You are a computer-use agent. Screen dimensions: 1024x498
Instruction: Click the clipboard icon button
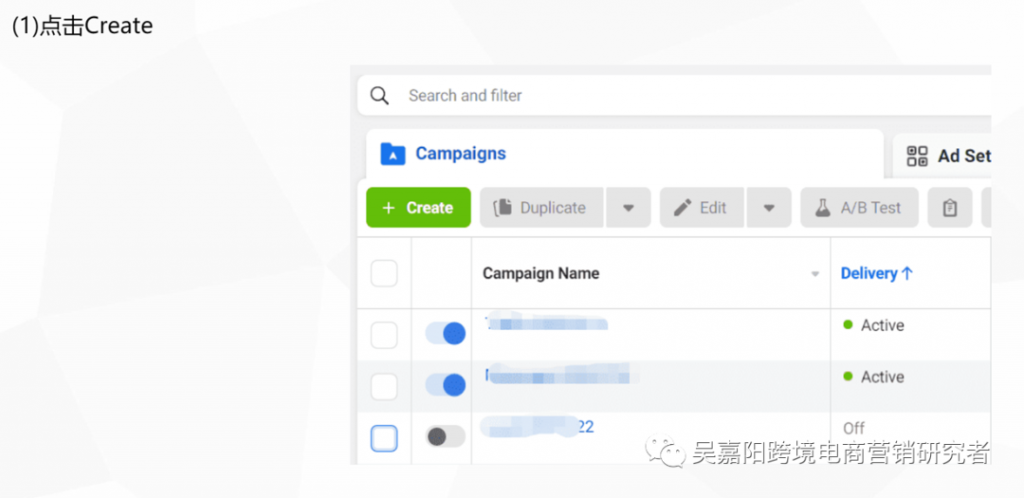click(950, 208)
